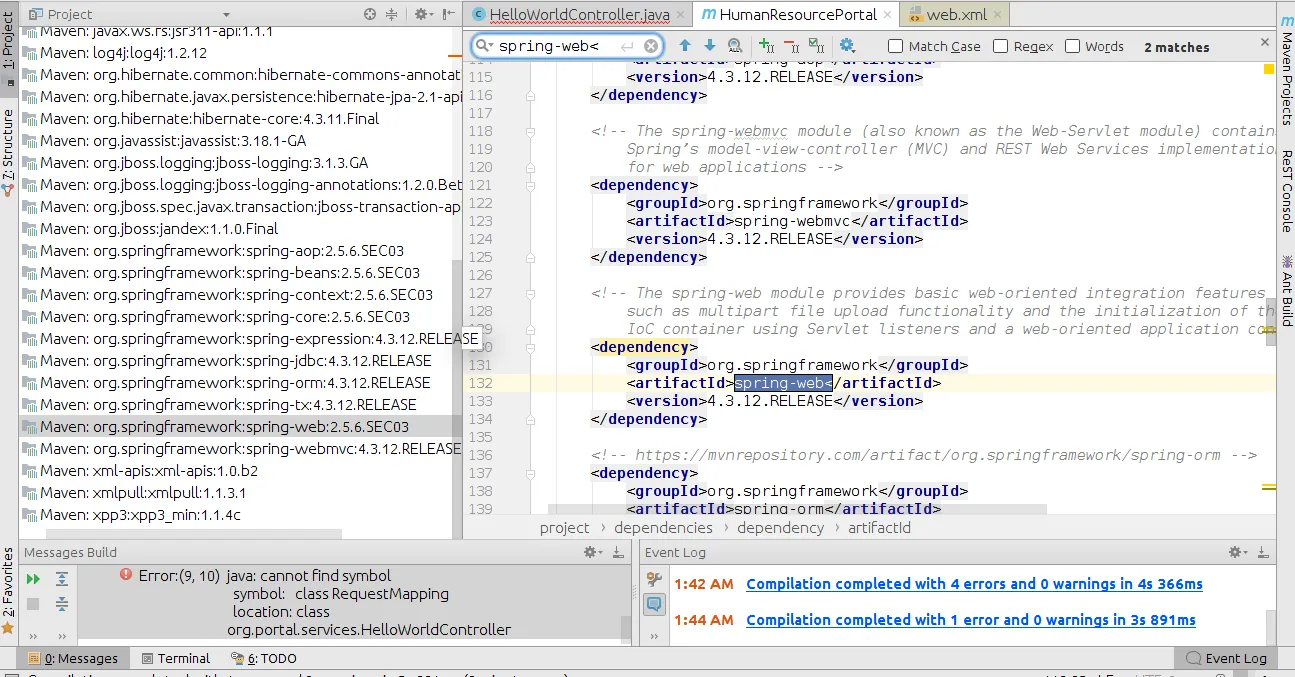
Task: Select Maven log4j:log4j:1.2.12 library
Action: (x=240, y=53)
